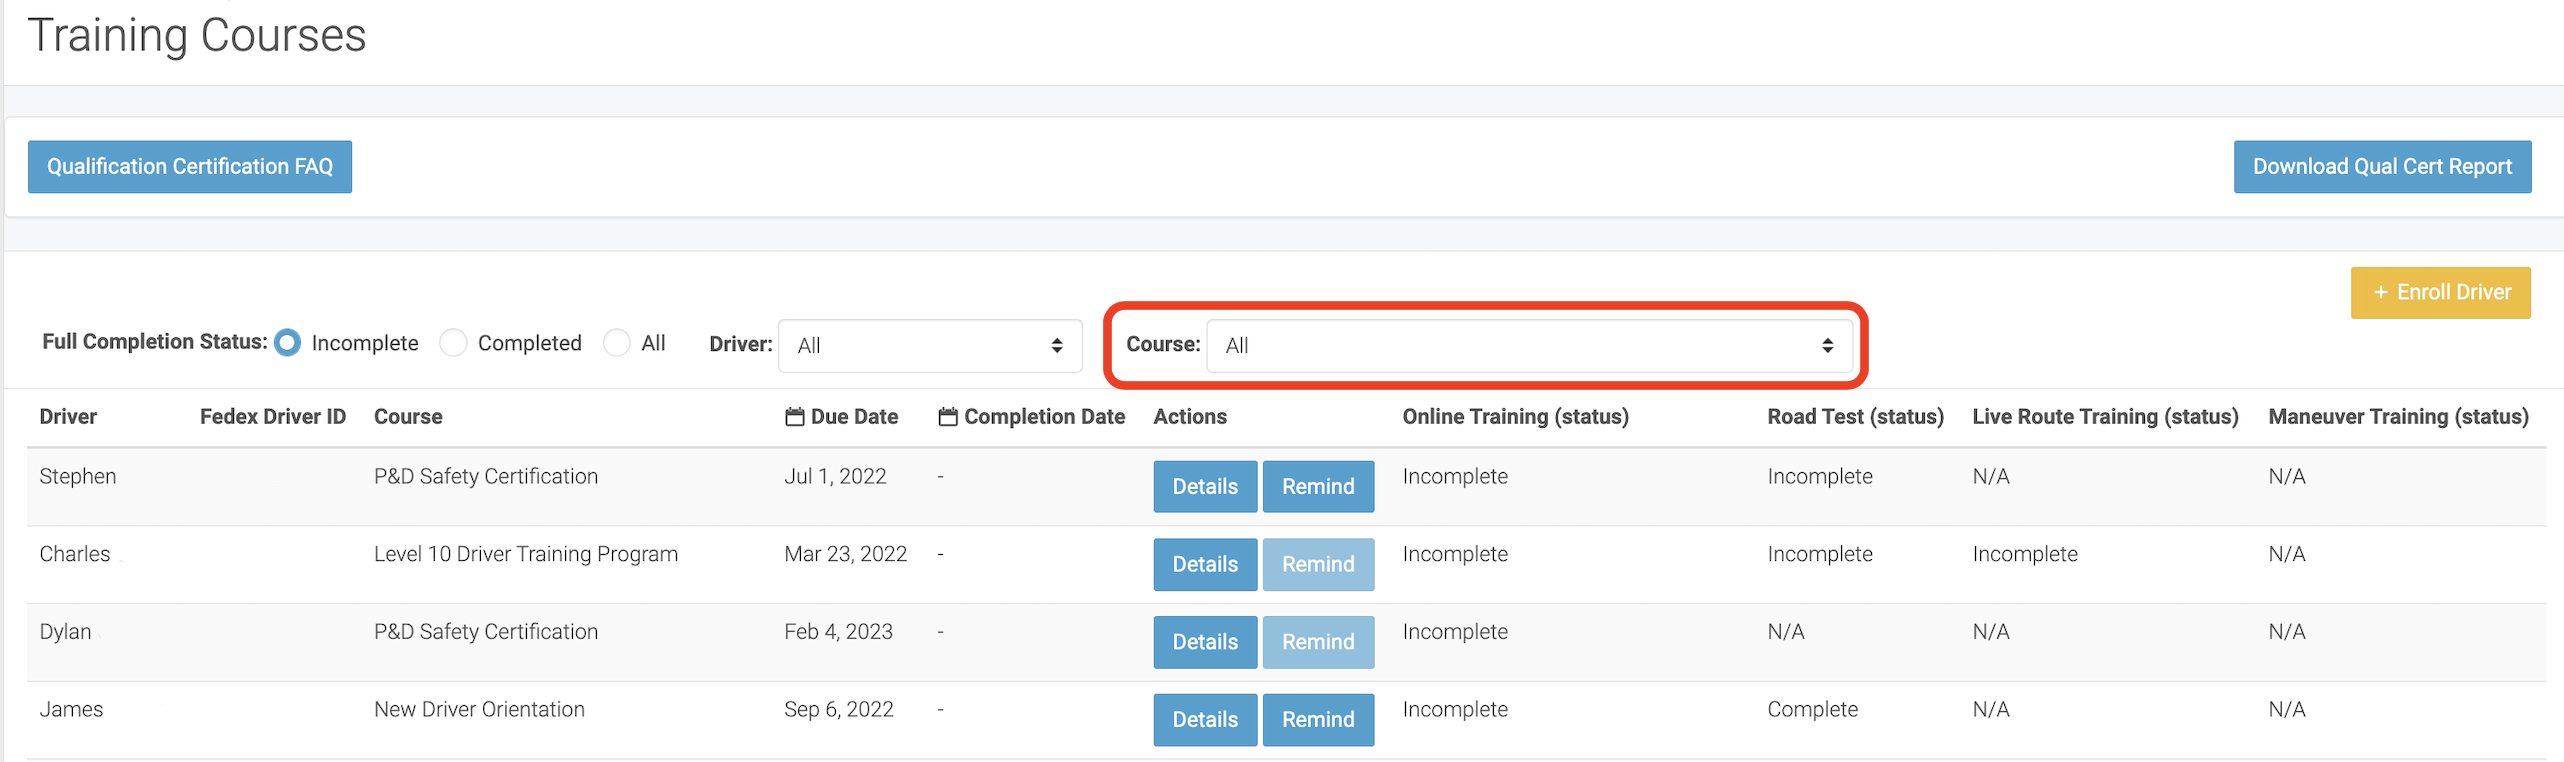Select driver name Stephen
This screenshot has height=762, width=2564.
click(78, 477)
